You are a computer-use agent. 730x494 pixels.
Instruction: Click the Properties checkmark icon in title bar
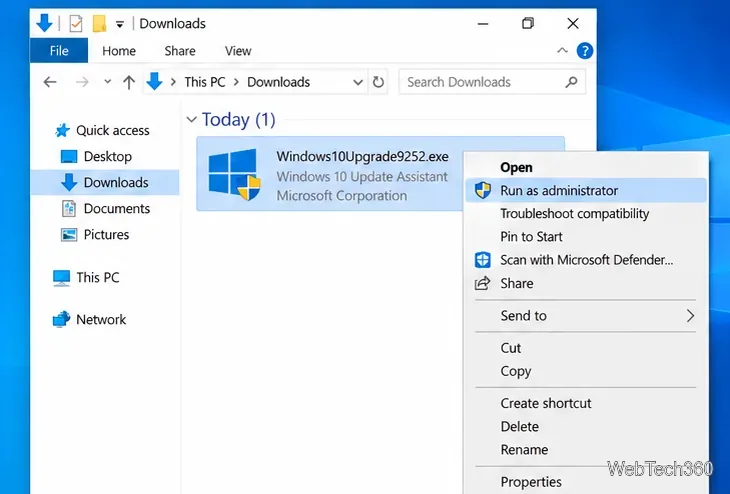click(75, 23)
